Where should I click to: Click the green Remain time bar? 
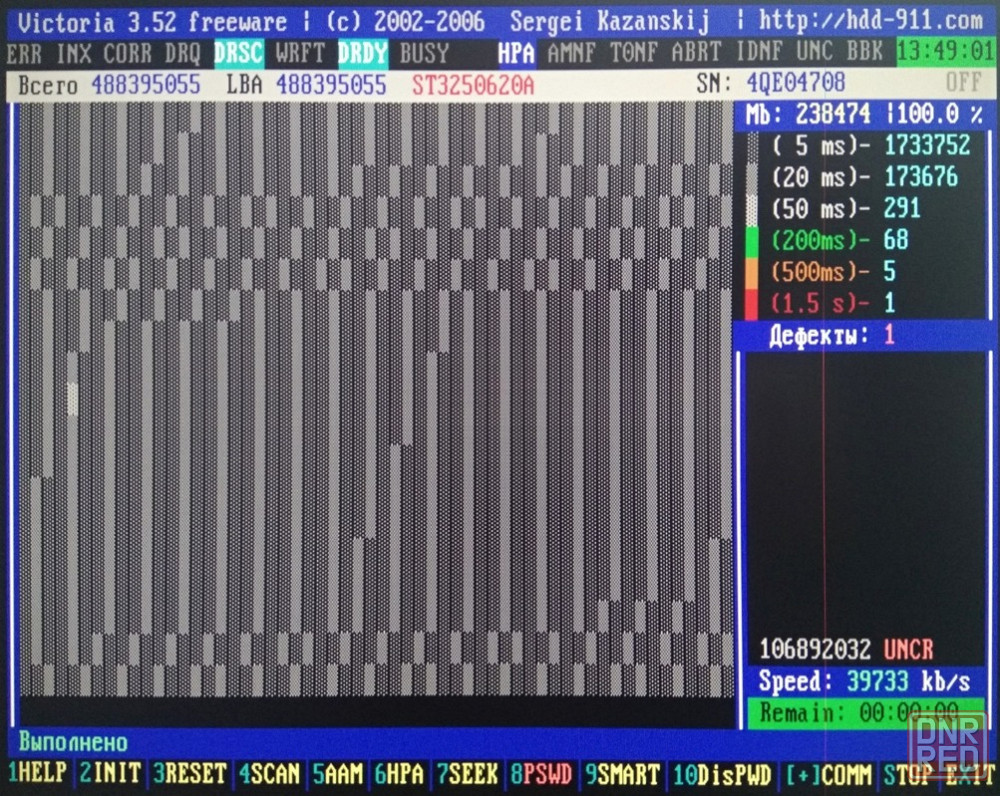click(x=865, y=712)
